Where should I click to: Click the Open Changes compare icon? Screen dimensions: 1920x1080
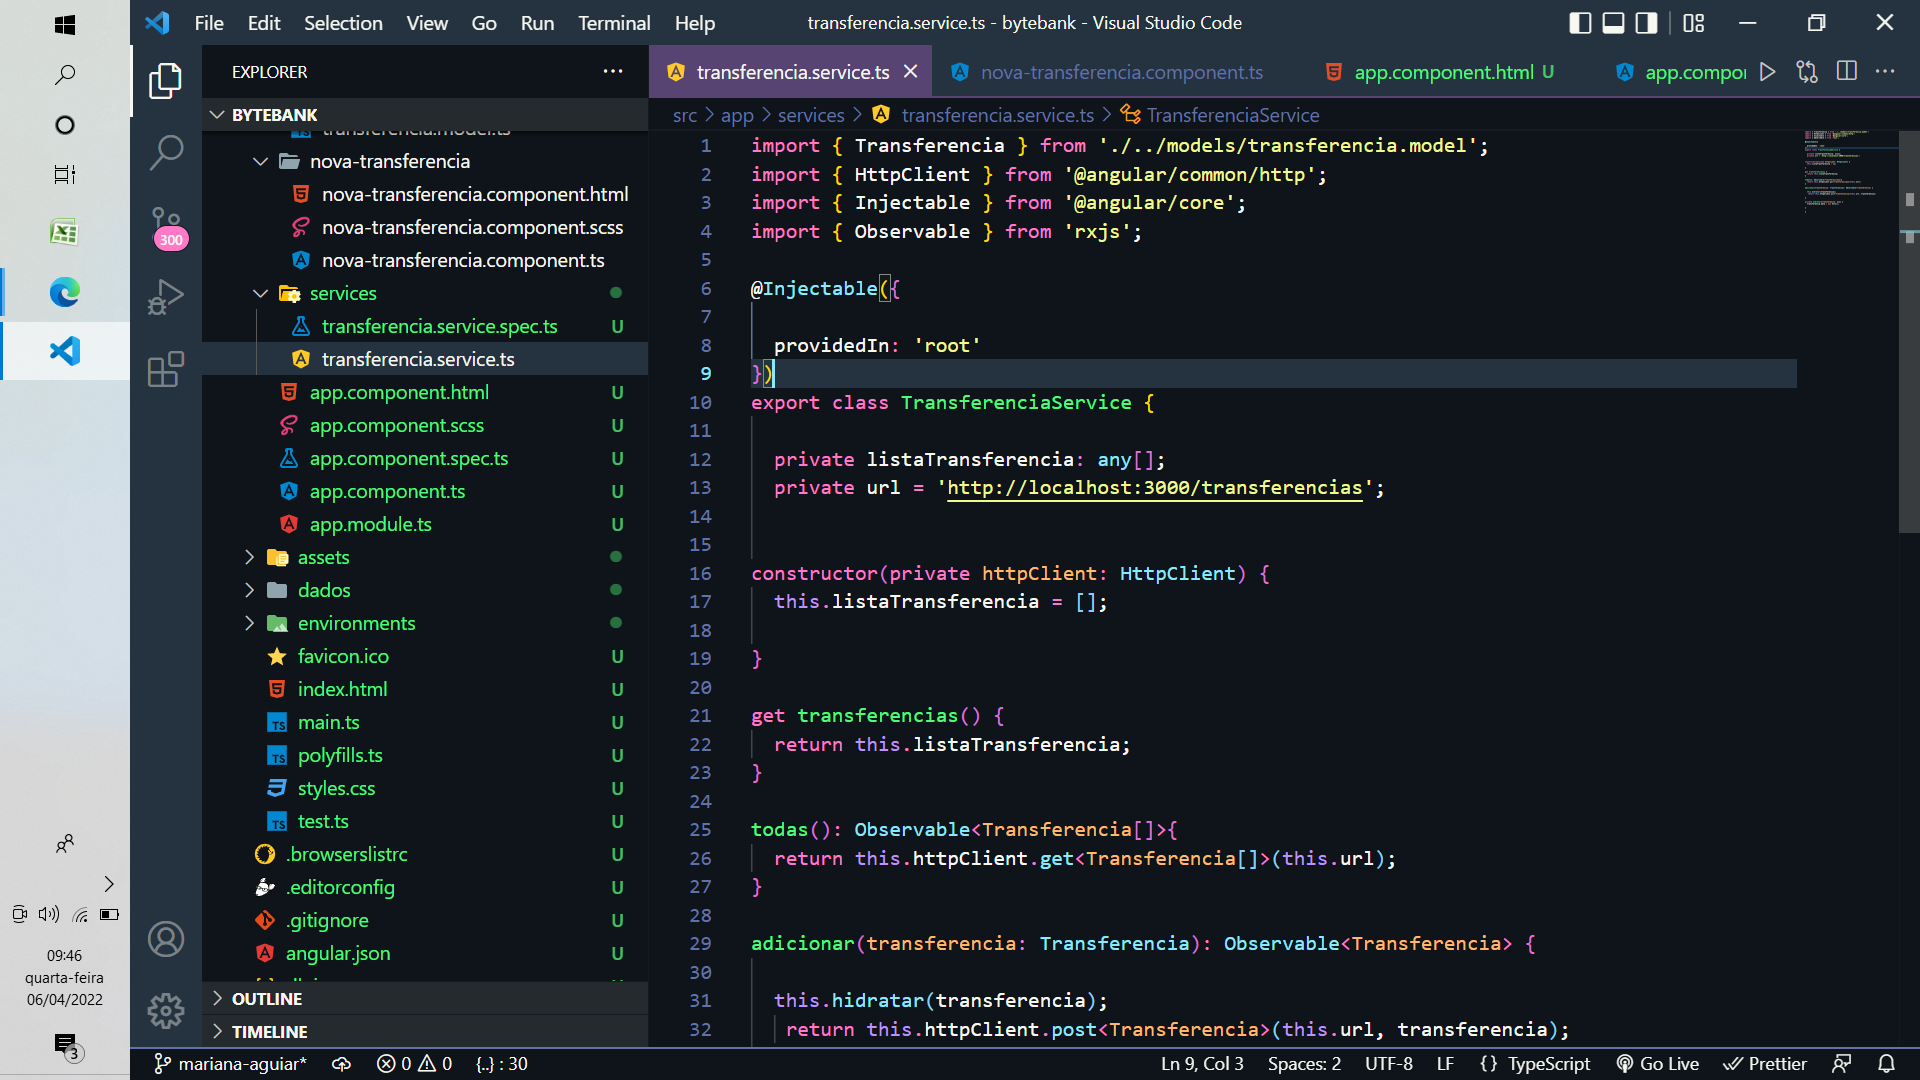tap(1806, 72)
